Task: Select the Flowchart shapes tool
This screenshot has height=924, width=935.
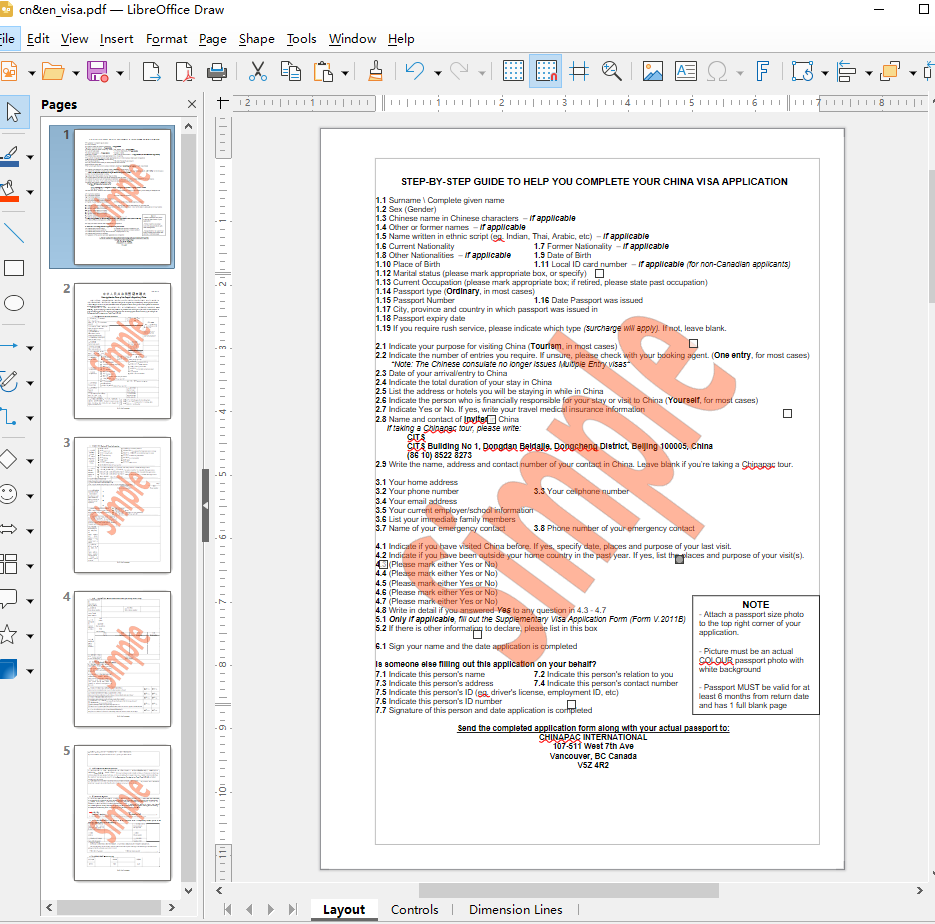Action: pos(11,564)
